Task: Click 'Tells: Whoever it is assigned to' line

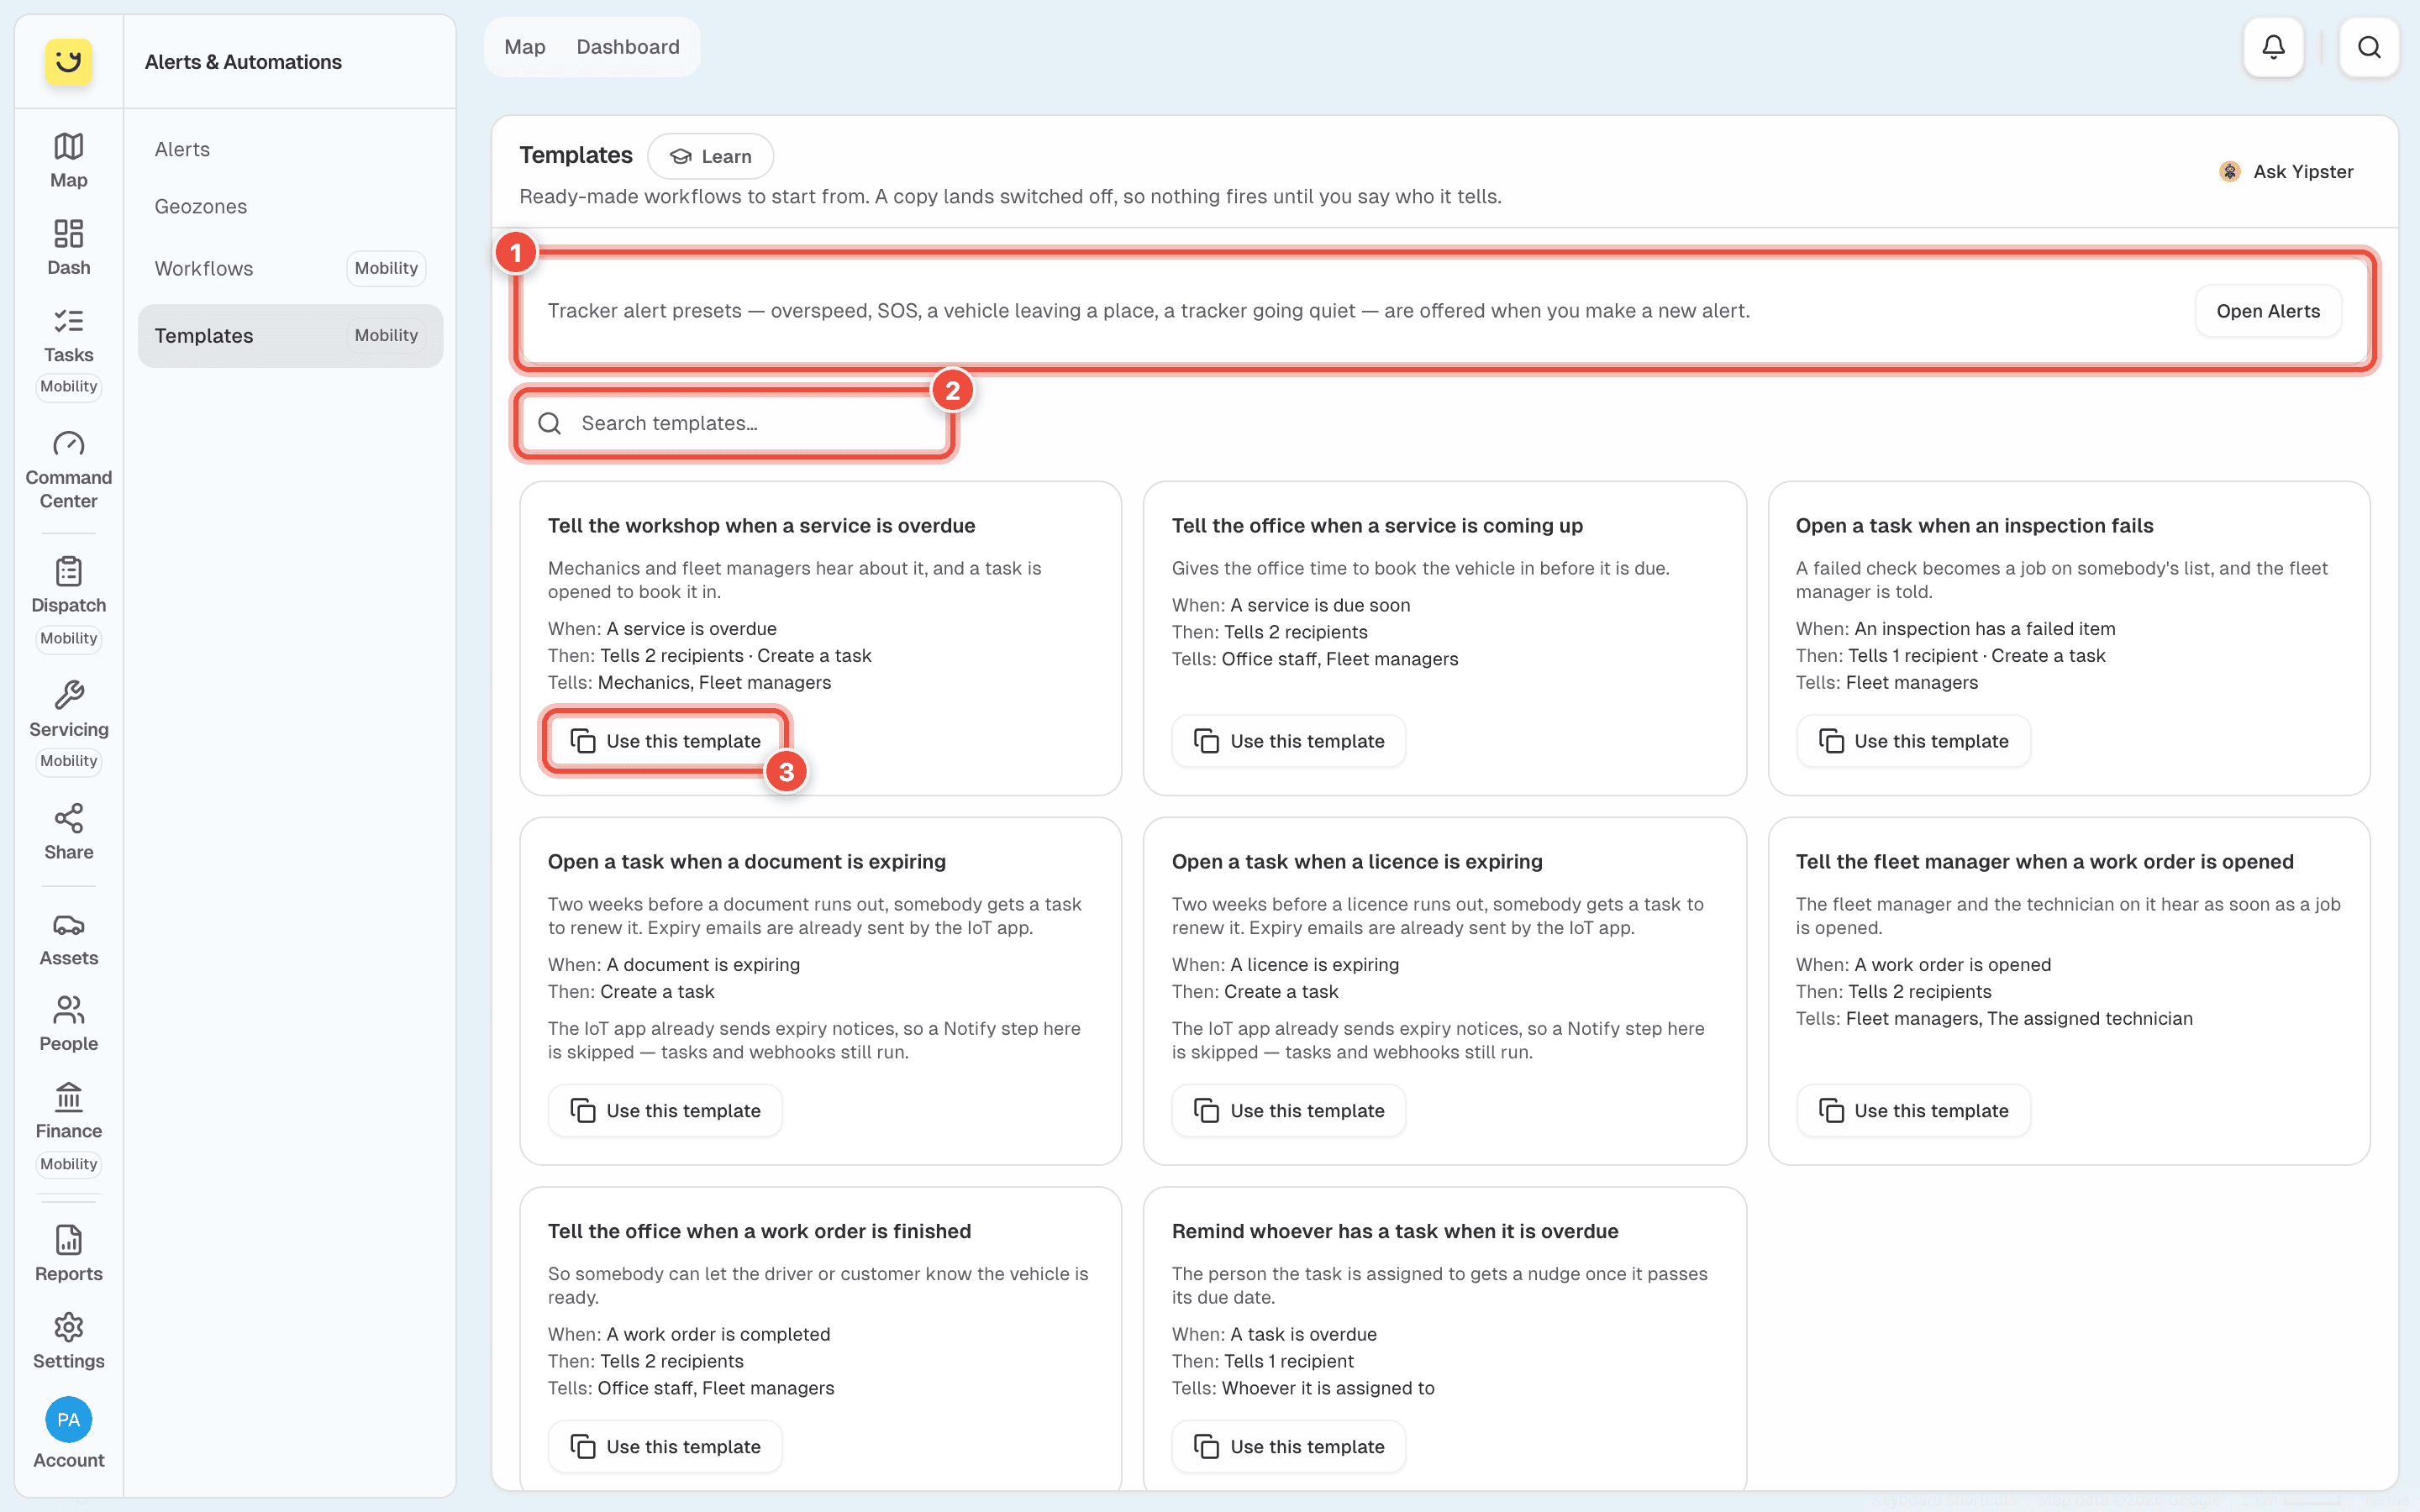Action: (1302, 1388)
